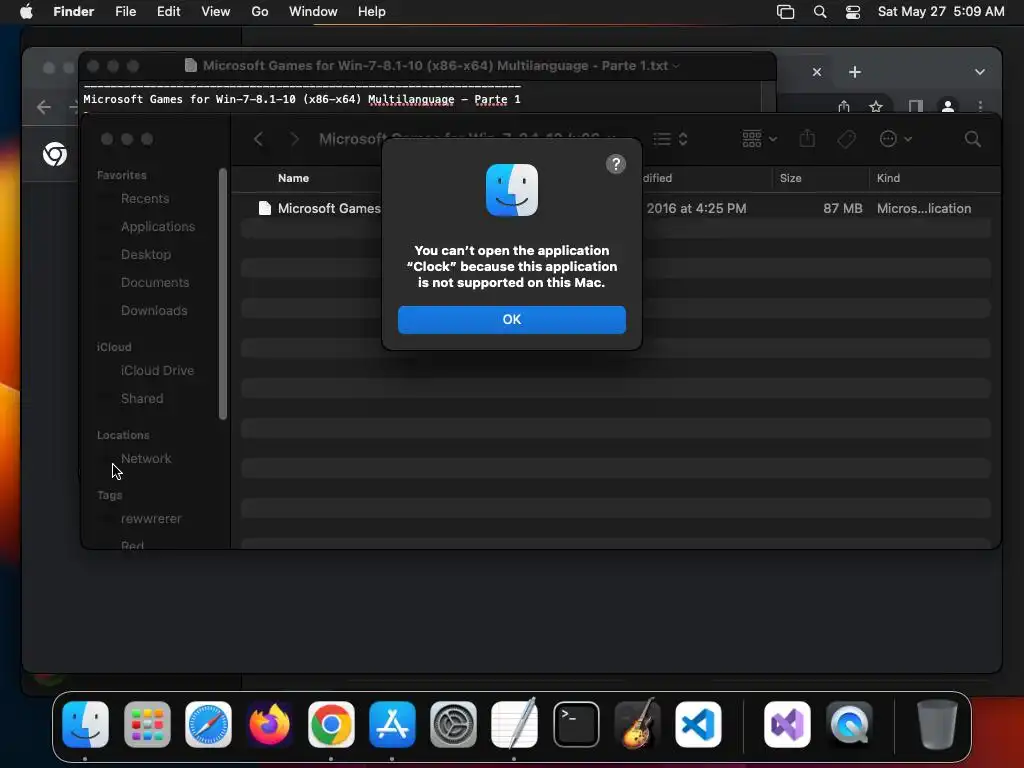Image resolution: width=1024 pixels, height=768 pixels.
Task: Open the View menu
Action: tap(216, 12)
